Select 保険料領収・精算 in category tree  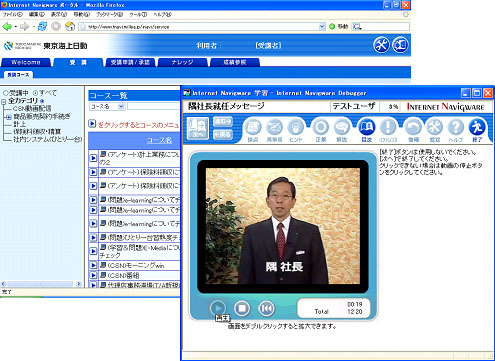pos(37,132)
